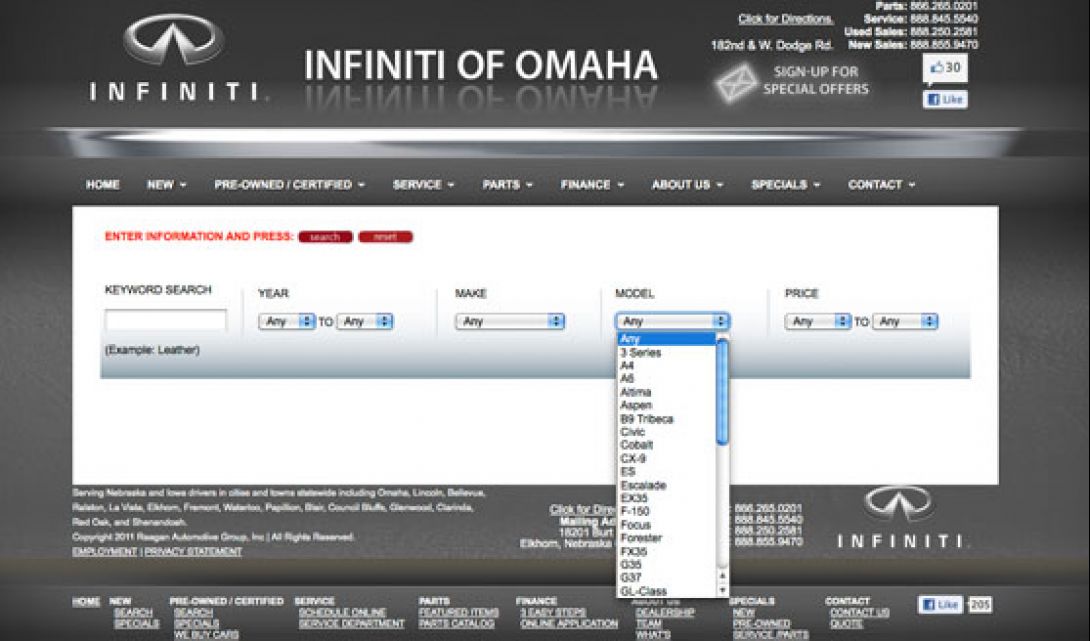Screen dimensions: 1090x641
Task: Select 3 Series in the model list
Action: [666, 352]
